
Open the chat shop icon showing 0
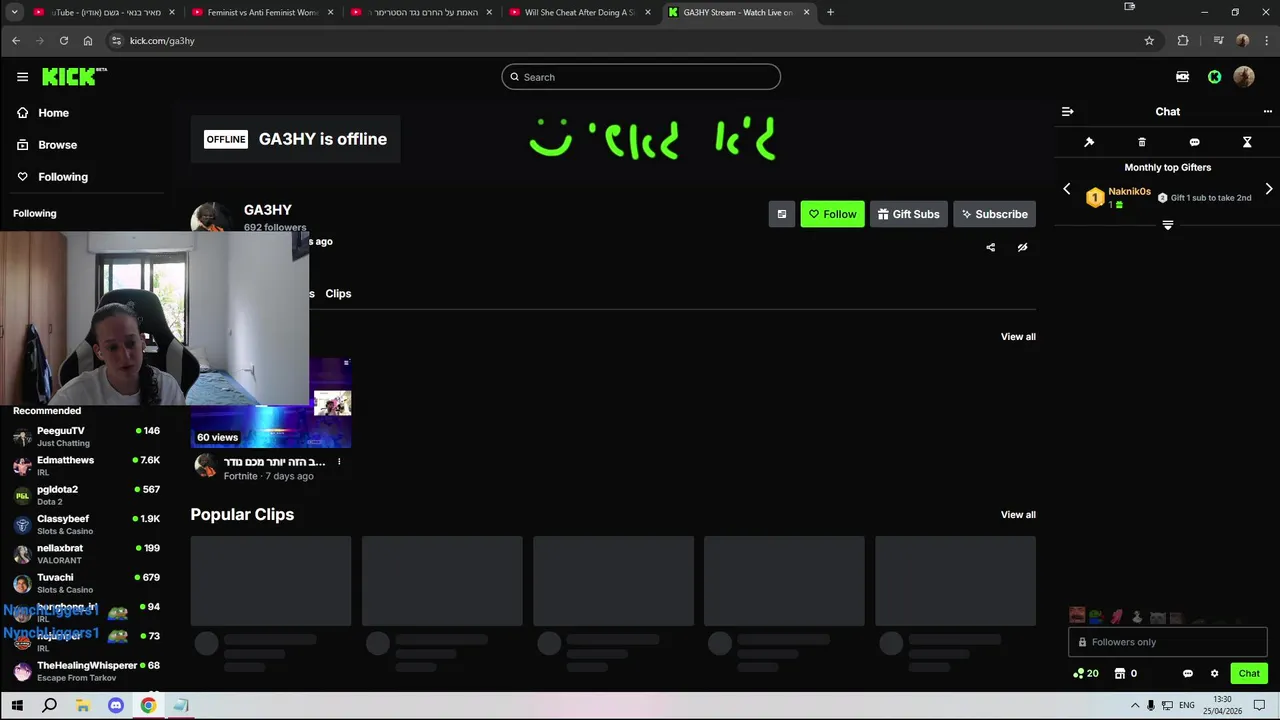pos(1126,673)
